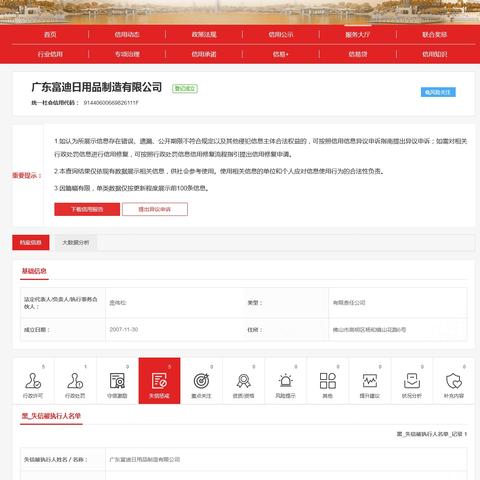Click the establishment date 2007-11-30

click(x=124, y=330)
